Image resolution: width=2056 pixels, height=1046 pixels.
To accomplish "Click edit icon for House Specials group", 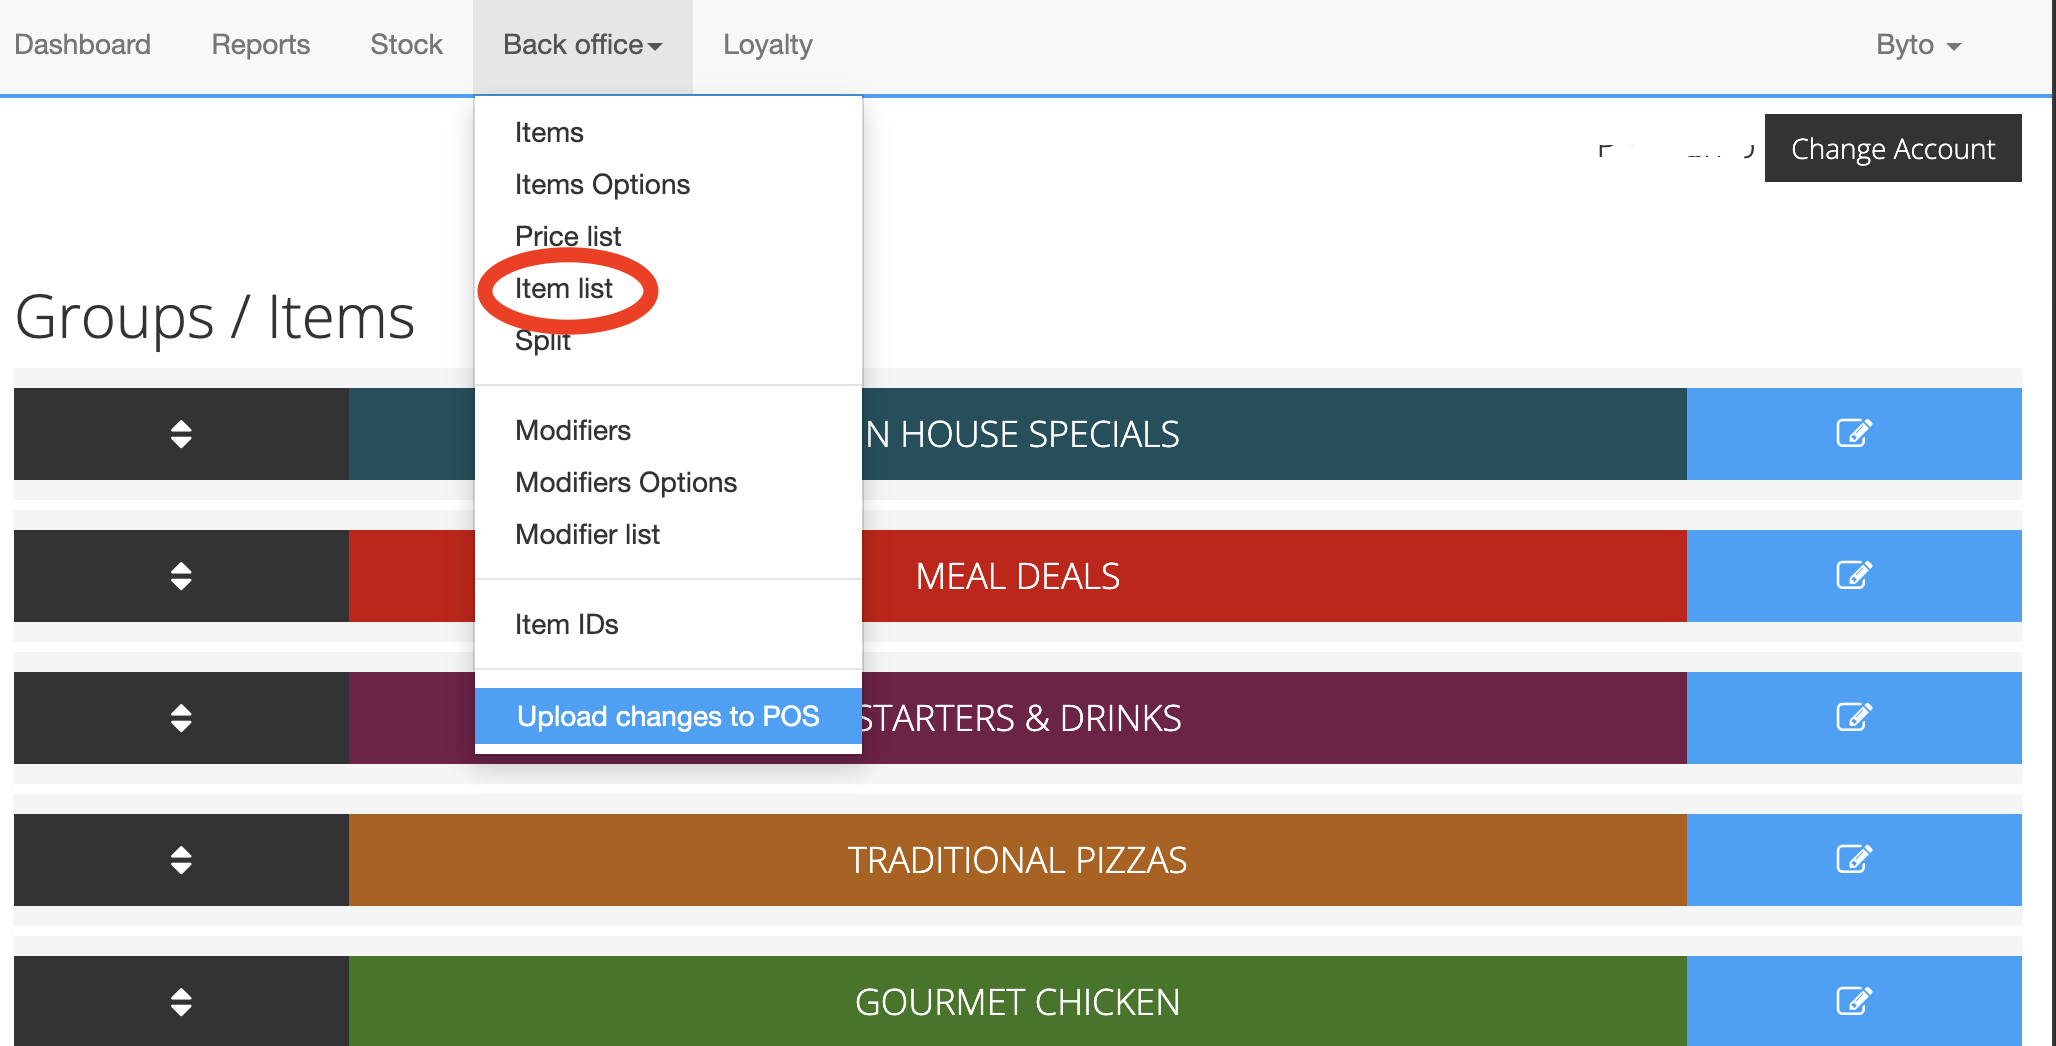I will pyautogui.click(x=1853, y=434).
